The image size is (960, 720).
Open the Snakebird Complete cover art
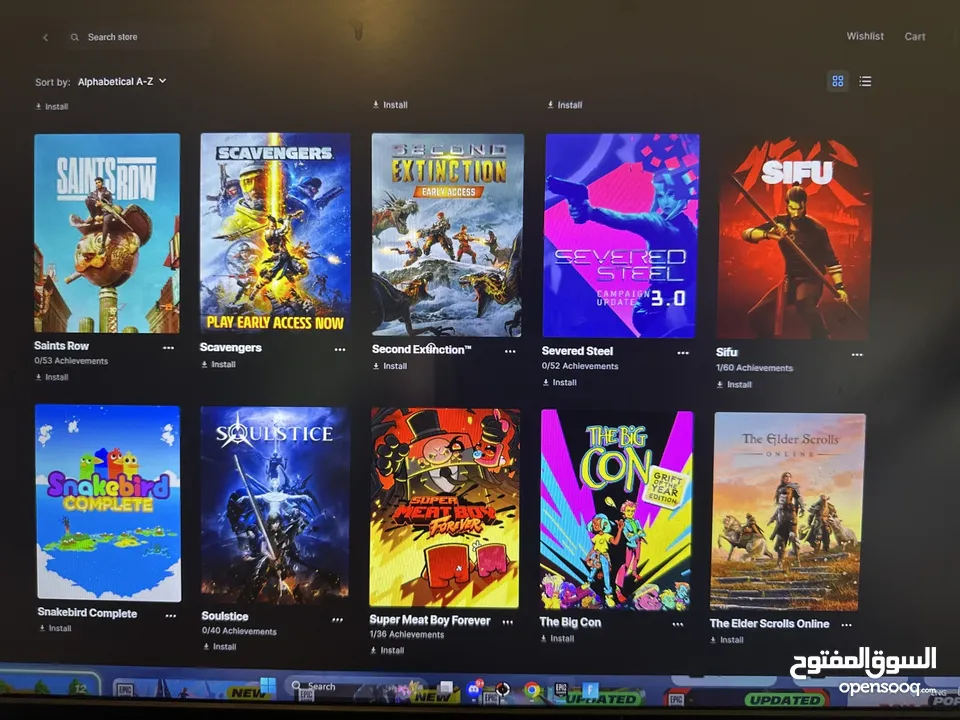coord(108,503)
